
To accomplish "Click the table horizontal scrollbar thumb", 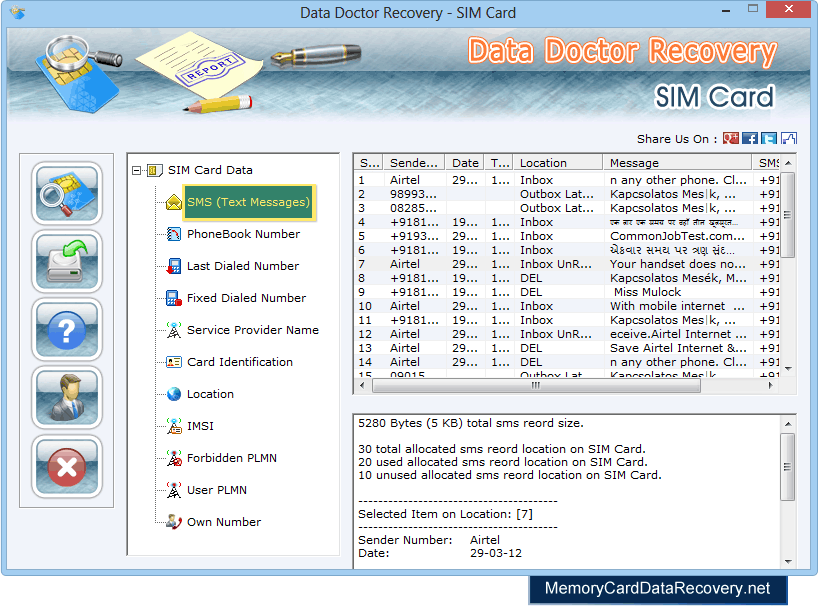I will 536,385.
